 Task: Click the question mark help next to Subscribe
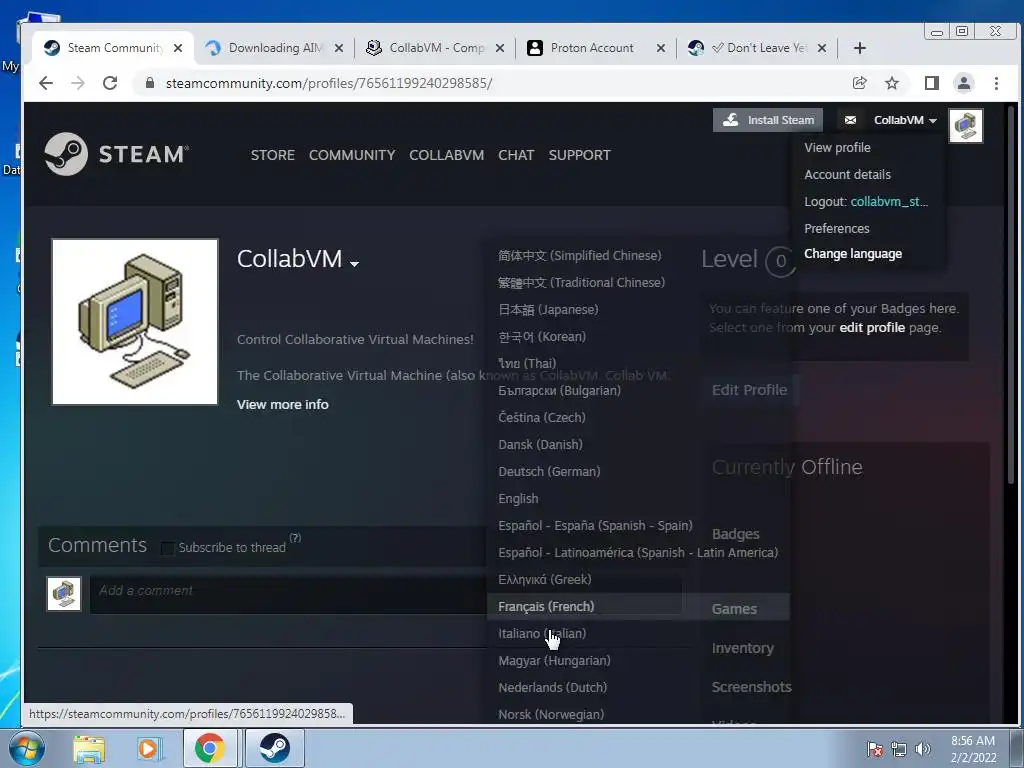click(x=295, y=537)
